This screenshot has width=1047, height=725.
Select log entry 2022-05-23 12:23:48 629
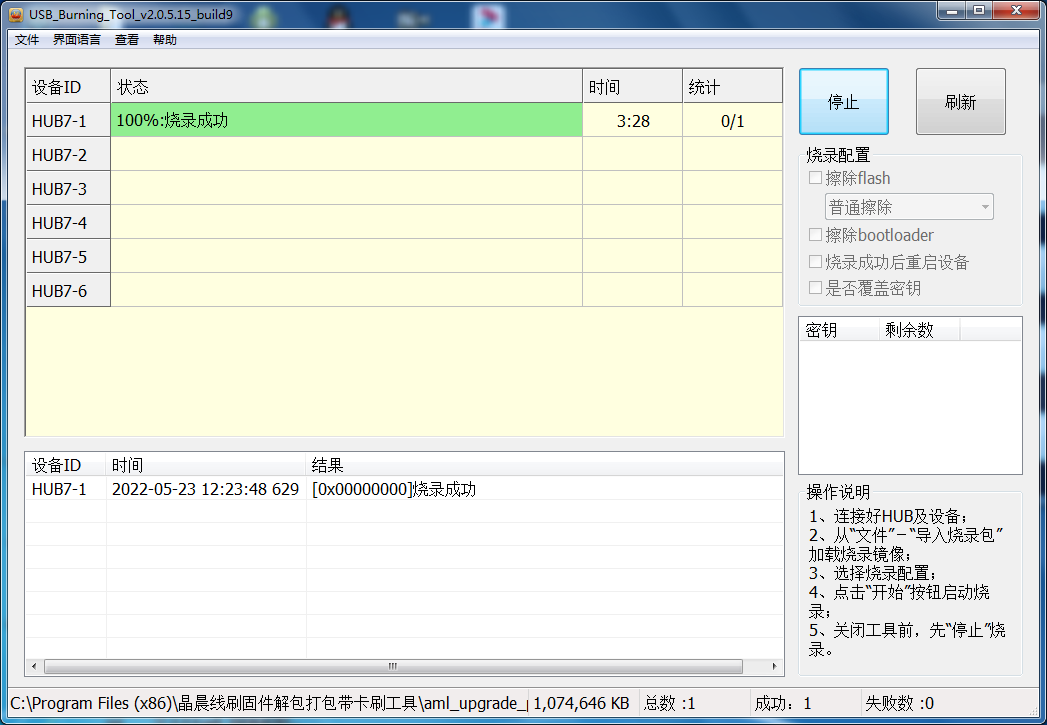click(x=205, y=489)
